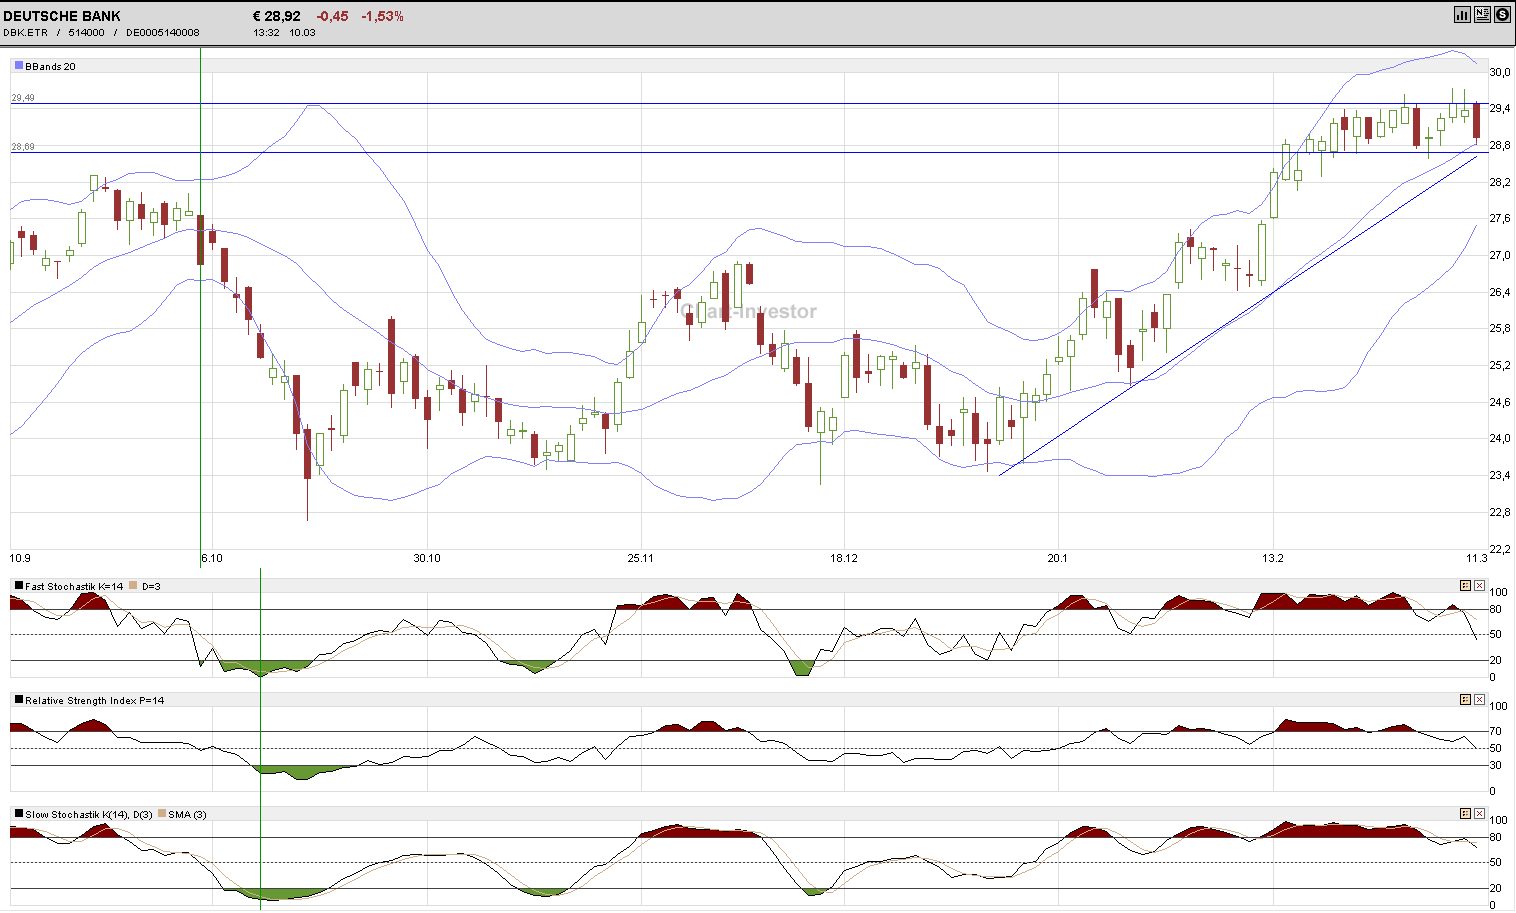Click the -0,45 change value

332,16
